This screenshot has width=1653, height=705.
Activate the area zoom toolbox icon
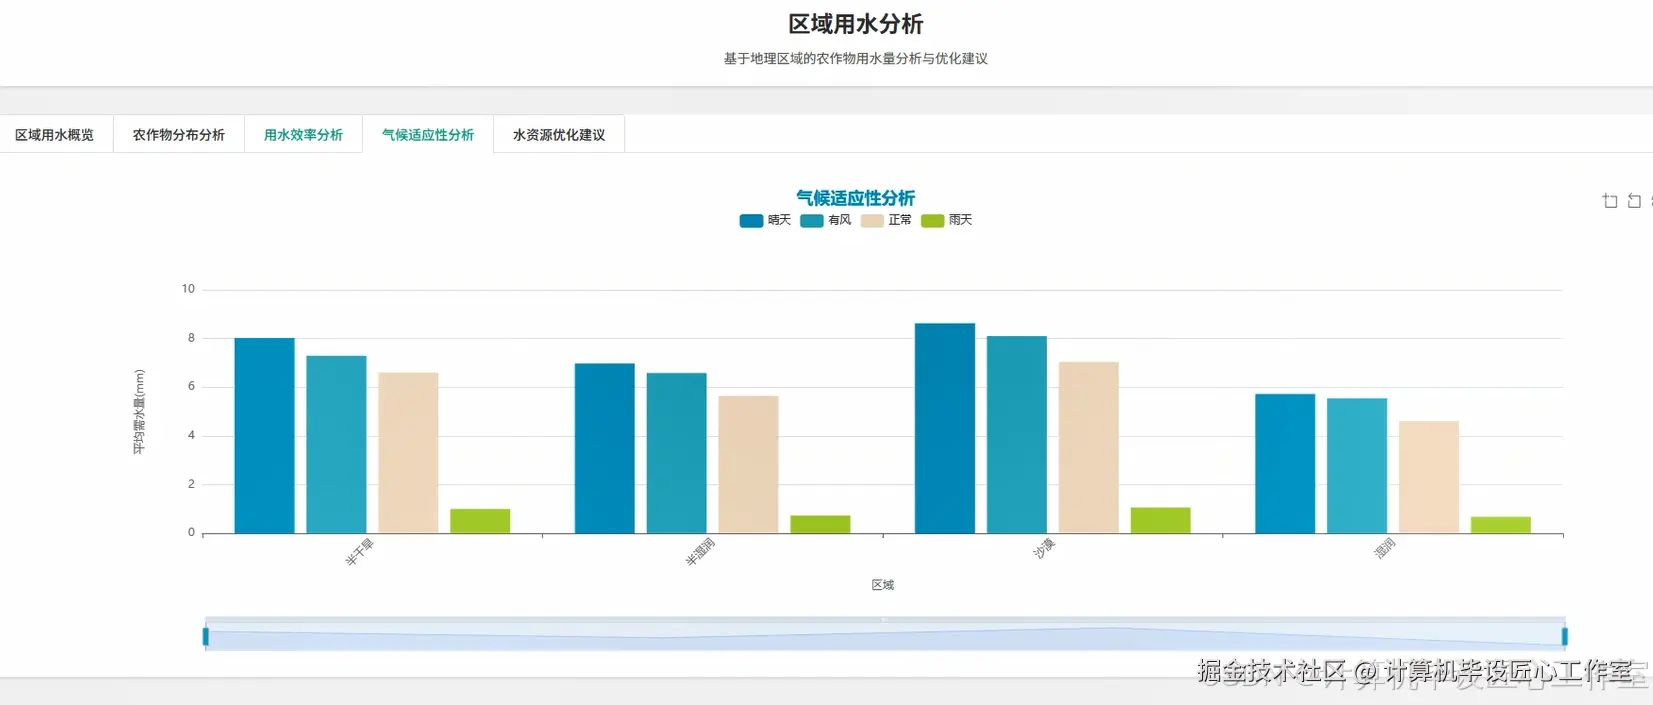pyautogui.click(x=1610, y=201)
